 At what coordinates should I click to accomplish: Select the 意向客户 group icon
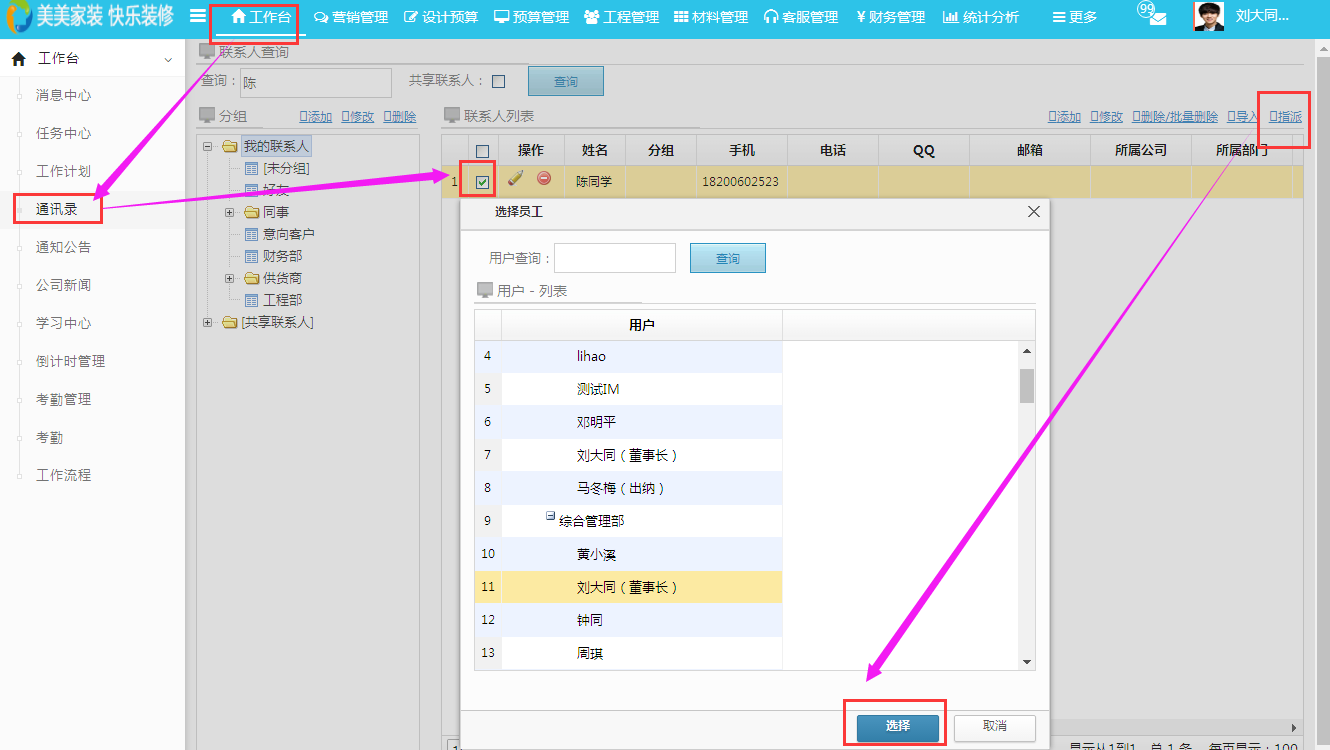pos(252,234)
